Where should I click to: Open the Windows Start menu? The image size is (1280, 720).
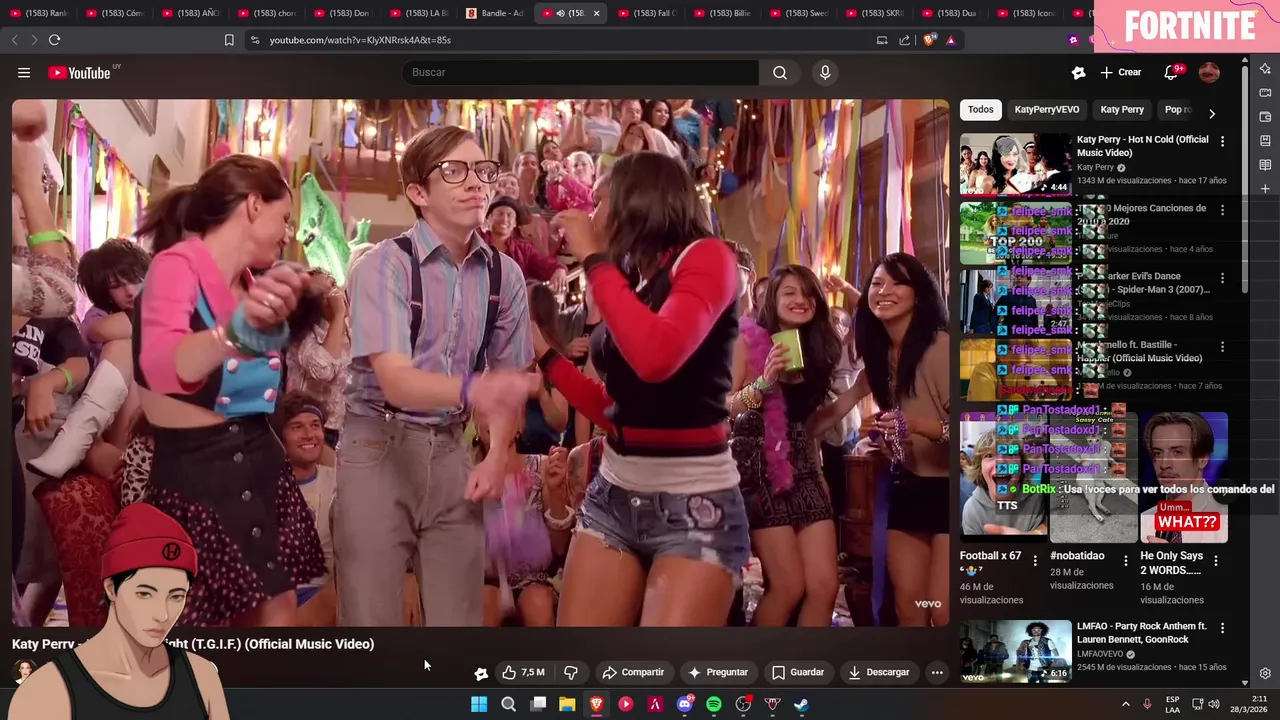(x=479, y=704)
